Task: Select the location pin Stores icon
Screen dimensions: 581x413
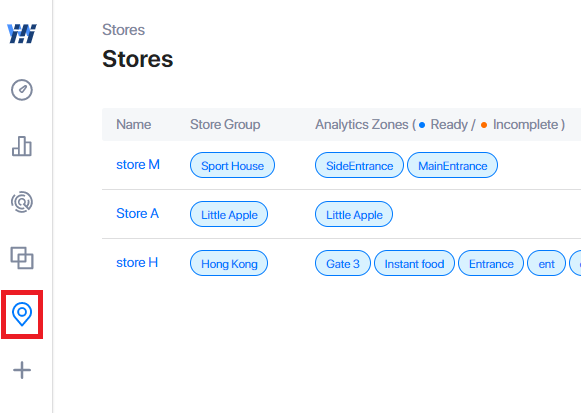Action: tap(22, 314)
